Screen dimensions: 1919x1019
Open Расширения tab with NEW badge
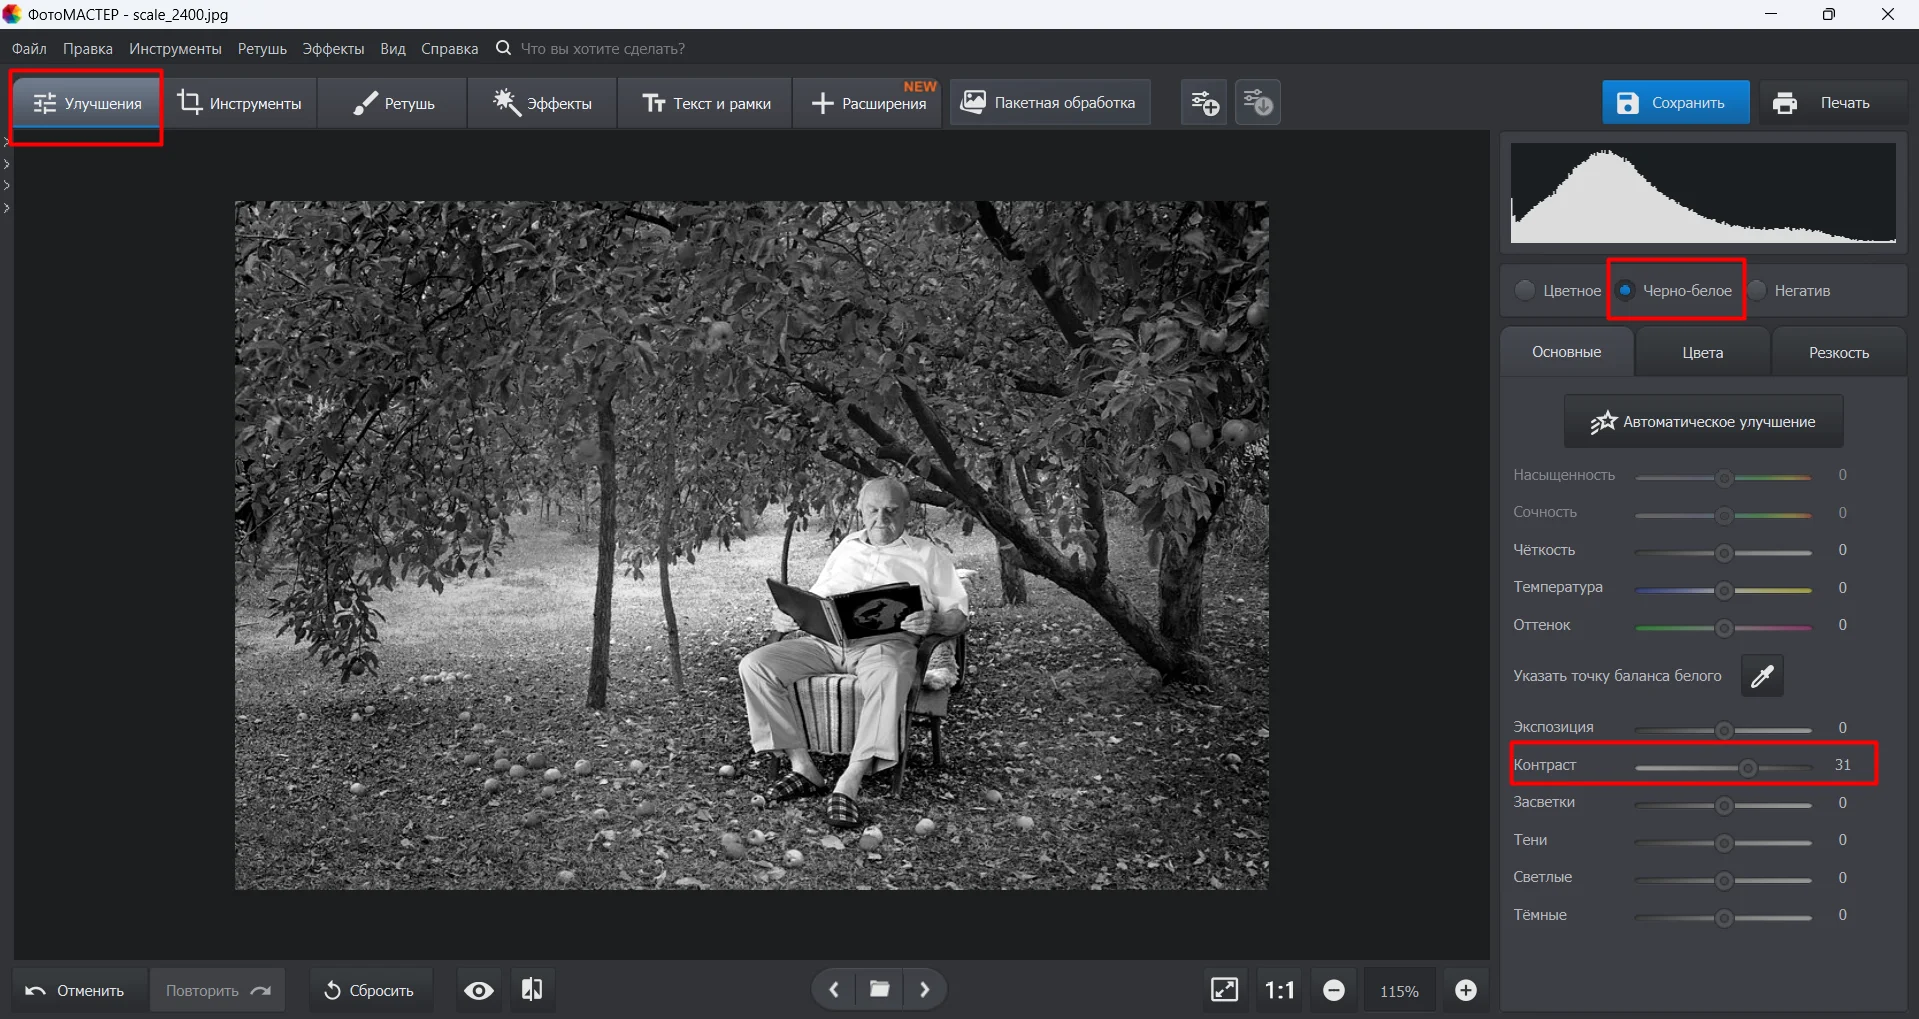(868, 104)
